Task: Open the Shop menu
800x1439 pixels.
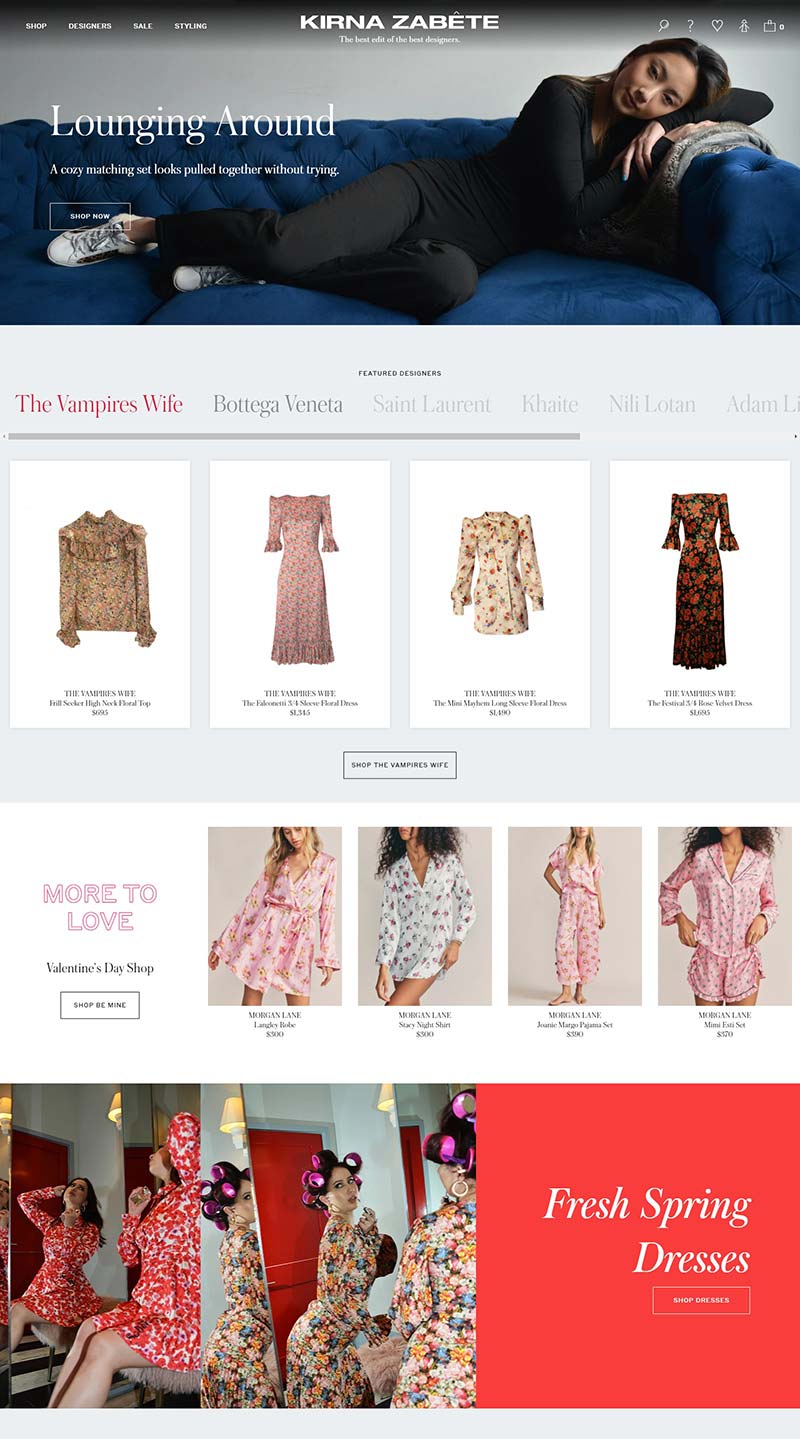Action: click(x=36, y=26)
